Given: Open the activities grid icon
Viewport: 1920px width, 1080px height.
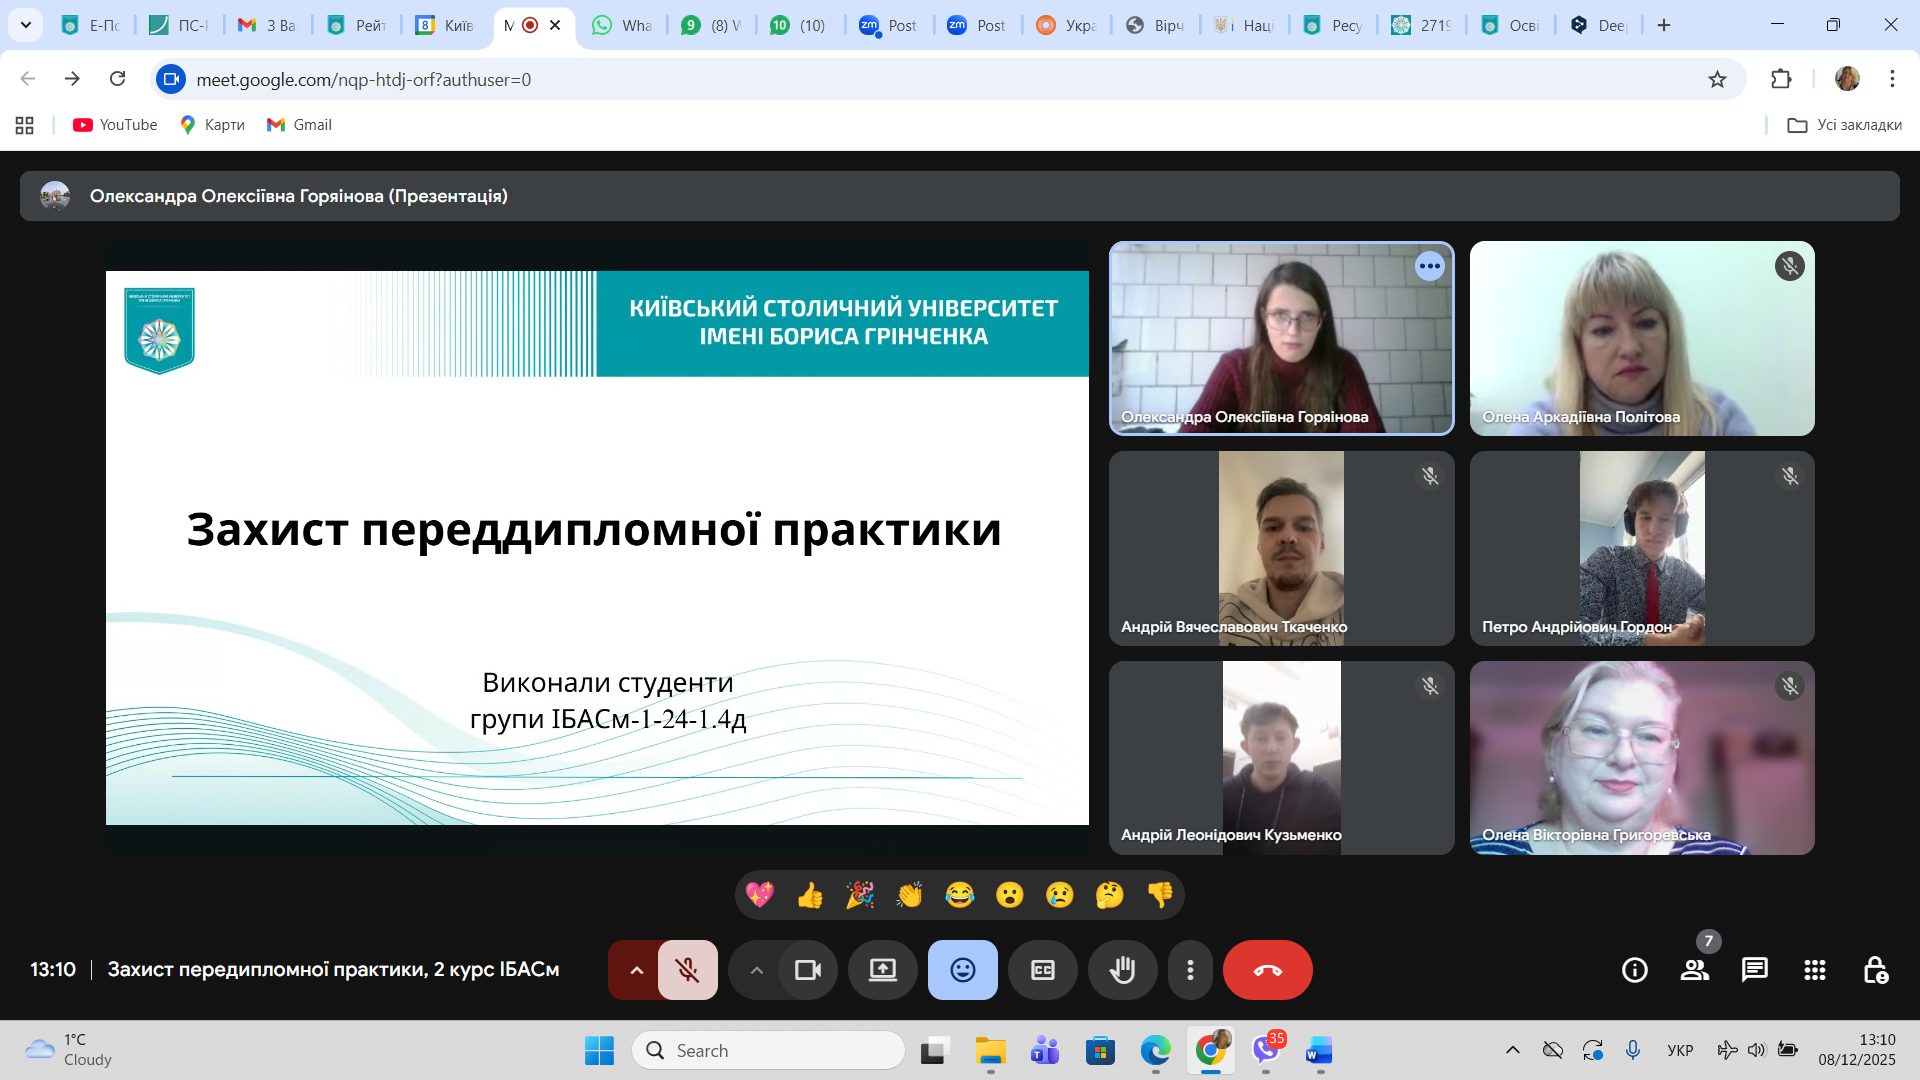Looking at the screenshot, I should click(x=1814, y=970).
